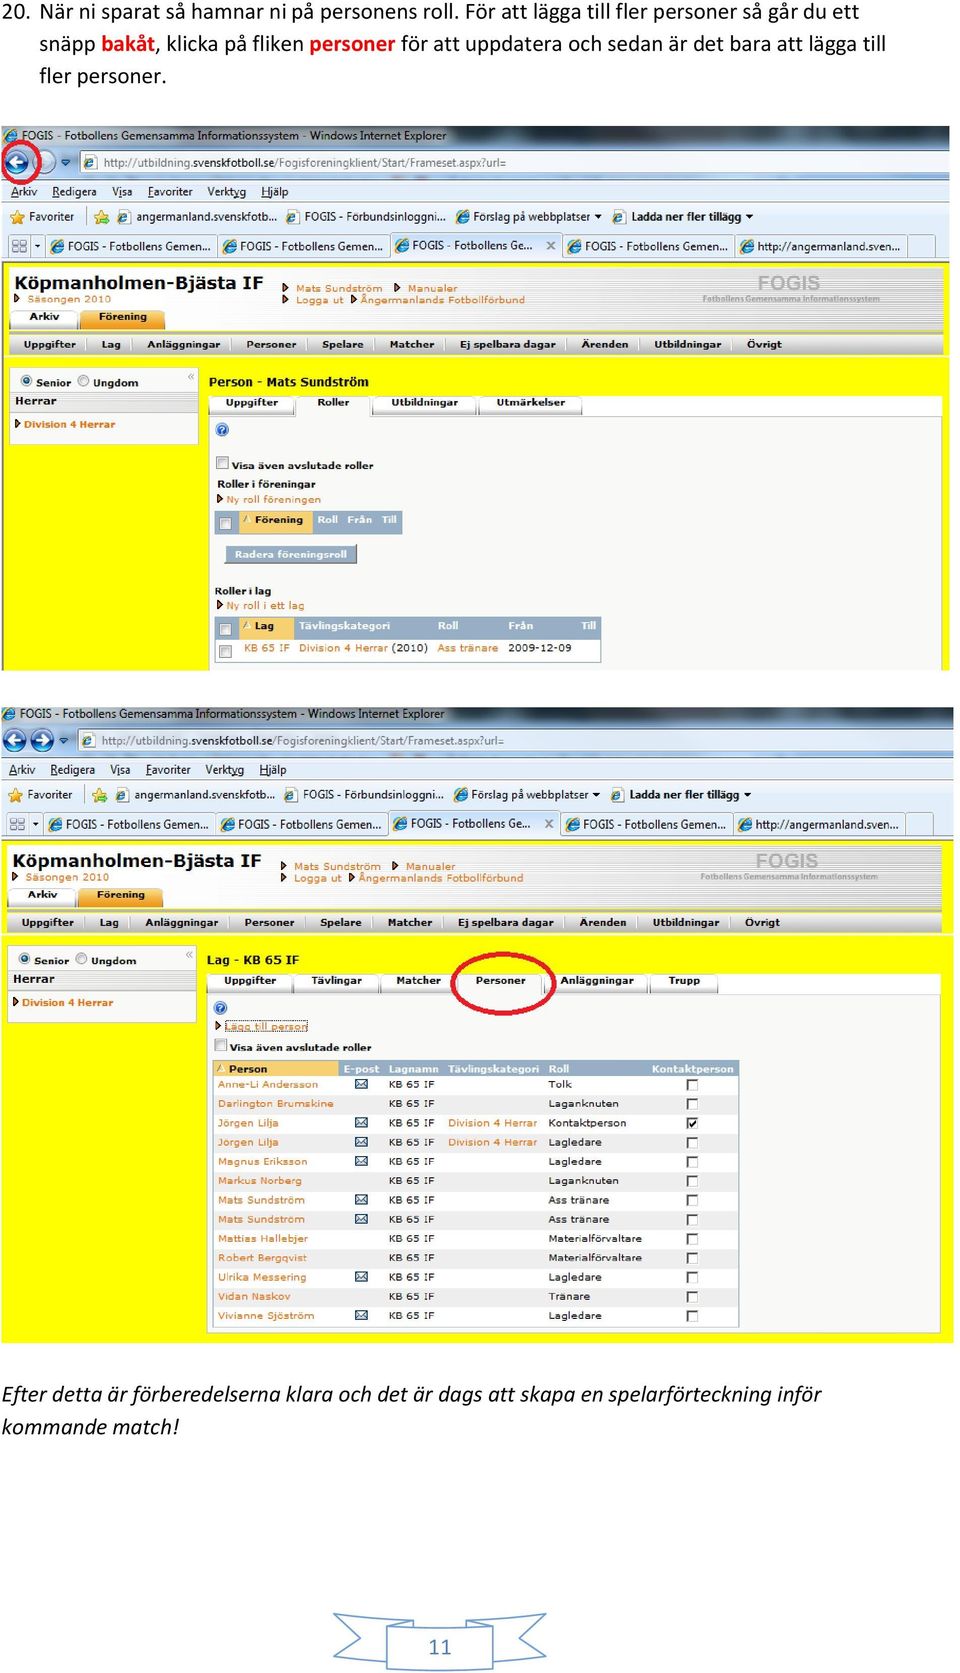Click add-to-favorites-bar star icon in lower screenshot

pyautogui.click(x=99, y=795)
